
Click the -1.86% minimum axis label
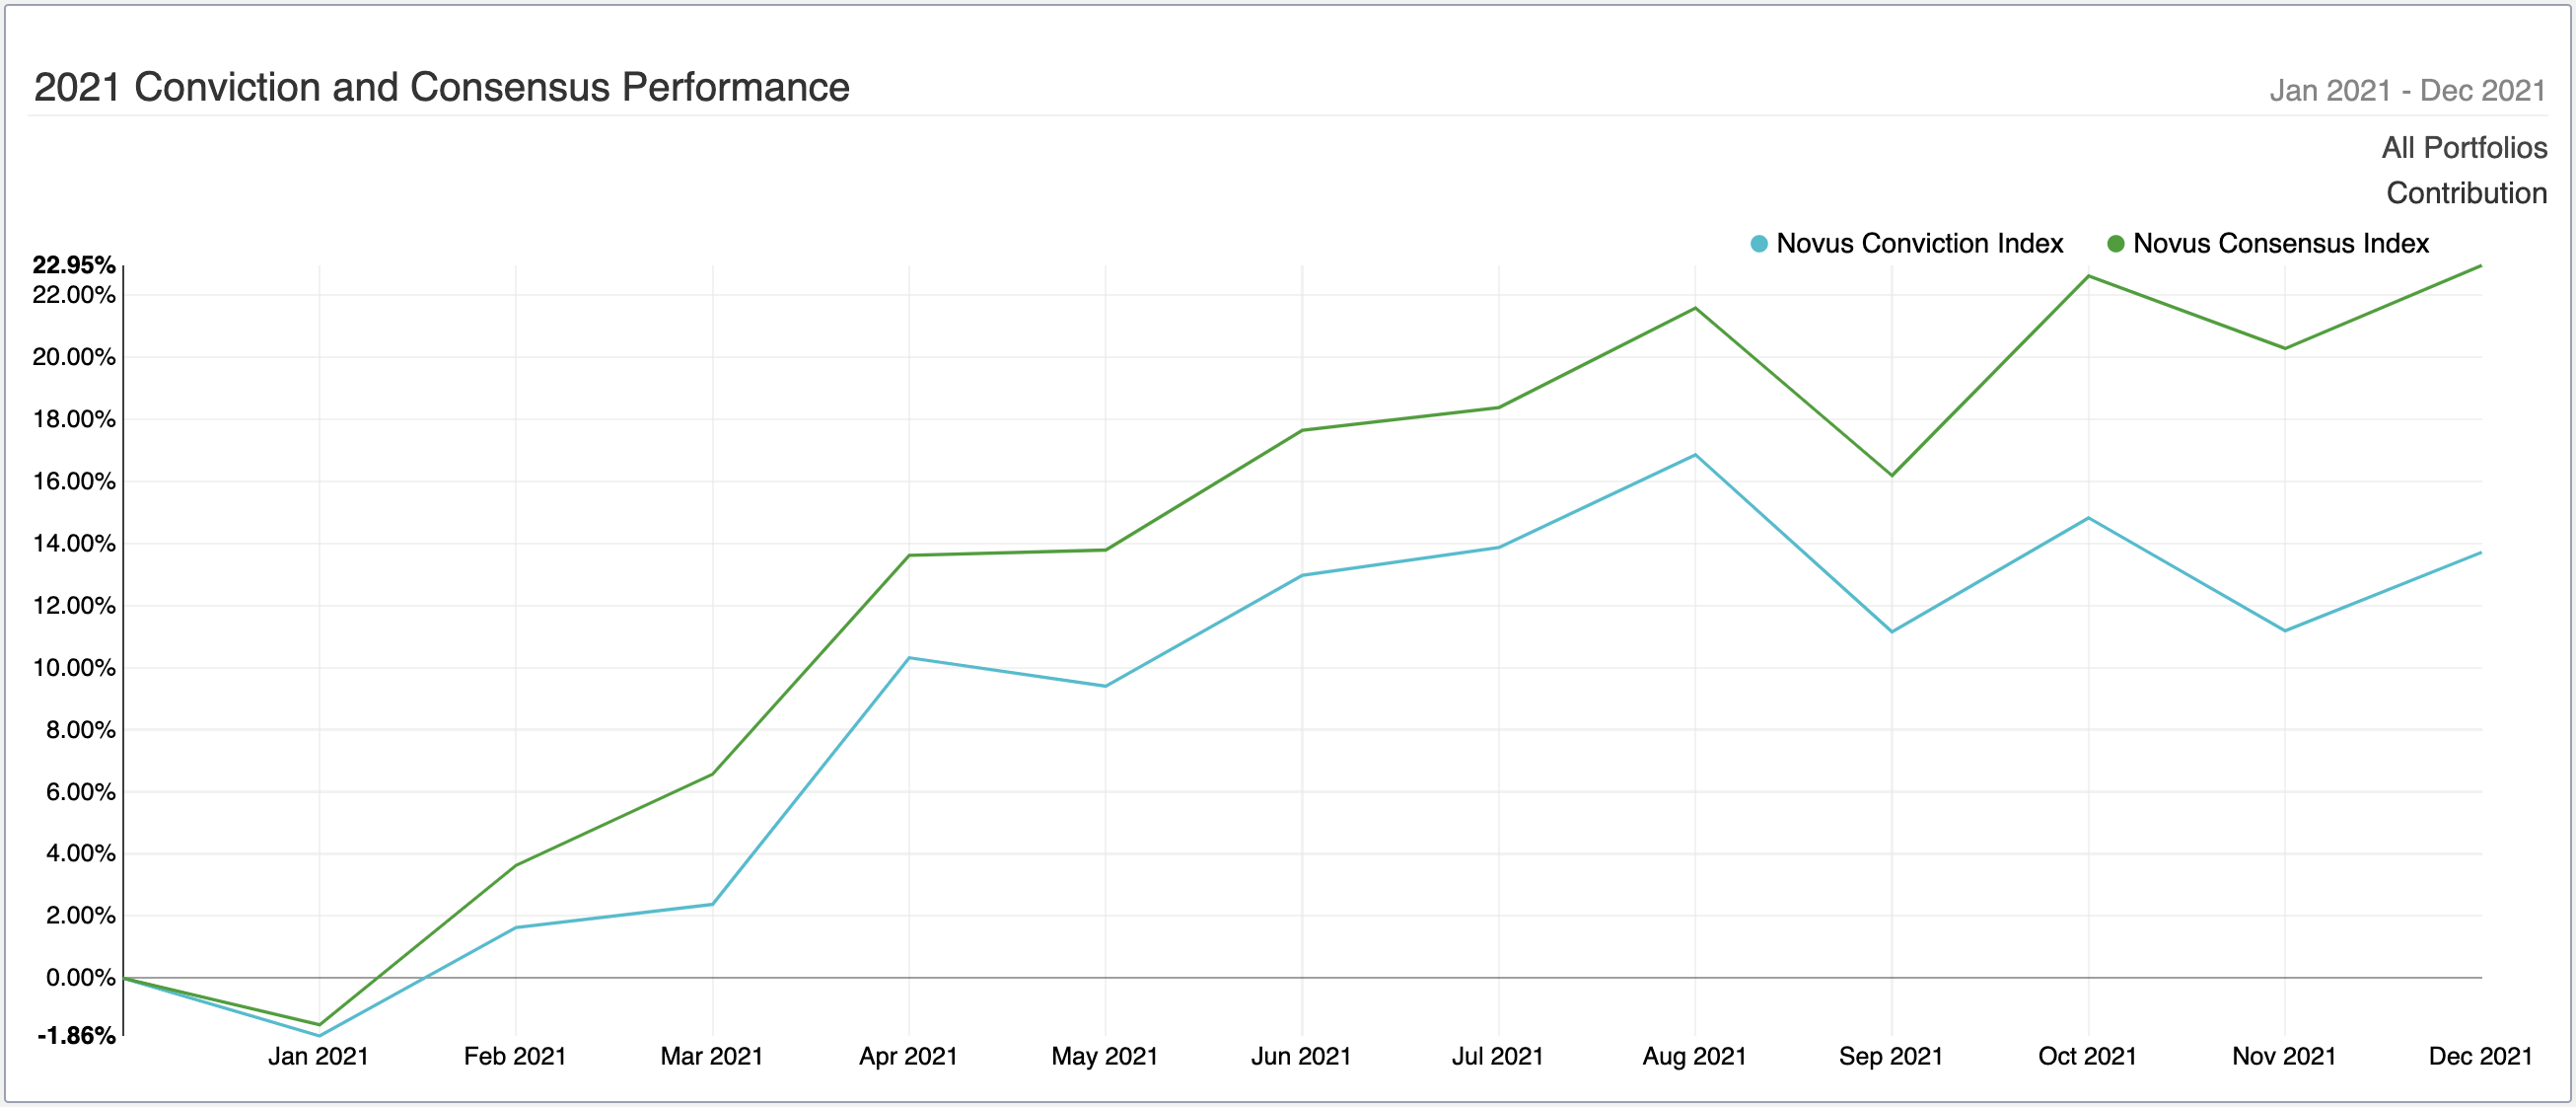click(x=76, y=1036)
